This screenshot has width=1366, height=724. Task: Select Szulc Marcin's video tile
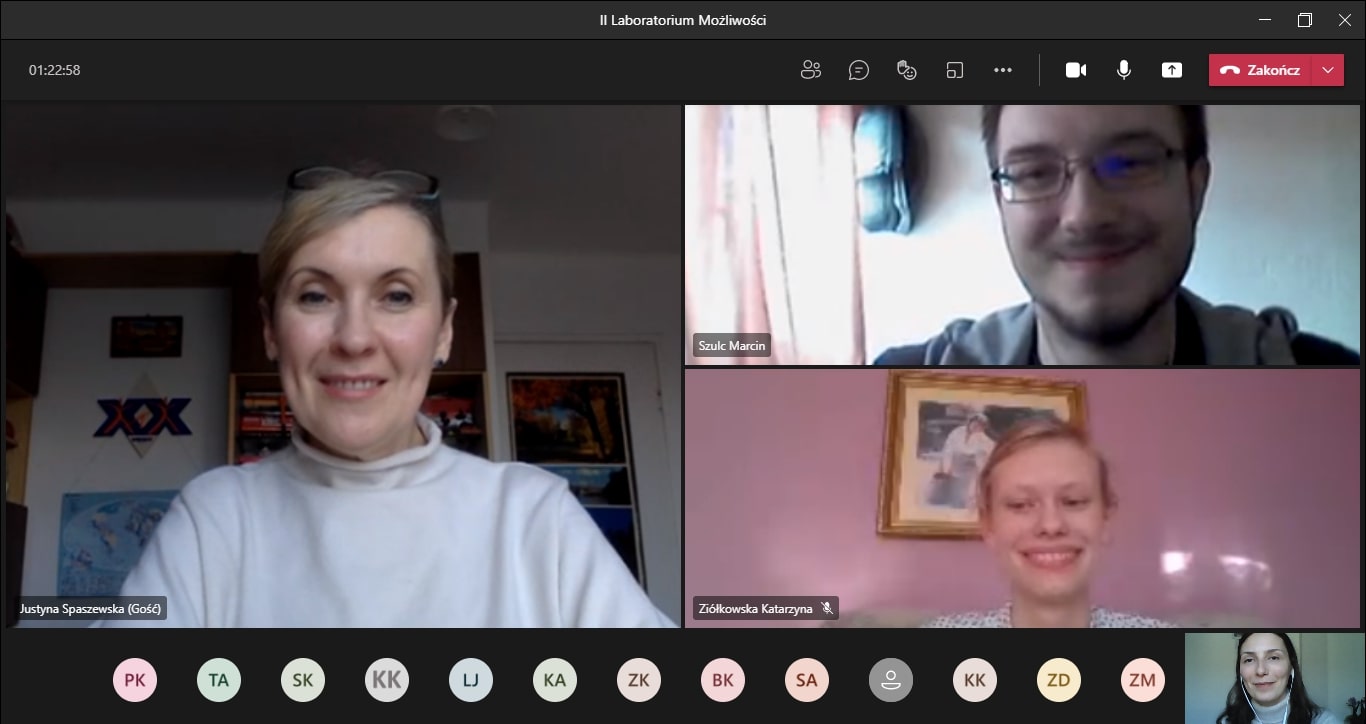pos(1022,234)
